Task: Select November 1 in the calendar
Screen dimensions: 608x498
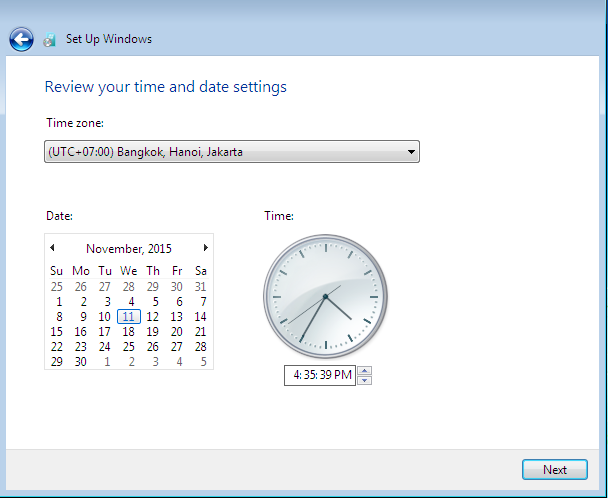Action: [x=57, y=302]
